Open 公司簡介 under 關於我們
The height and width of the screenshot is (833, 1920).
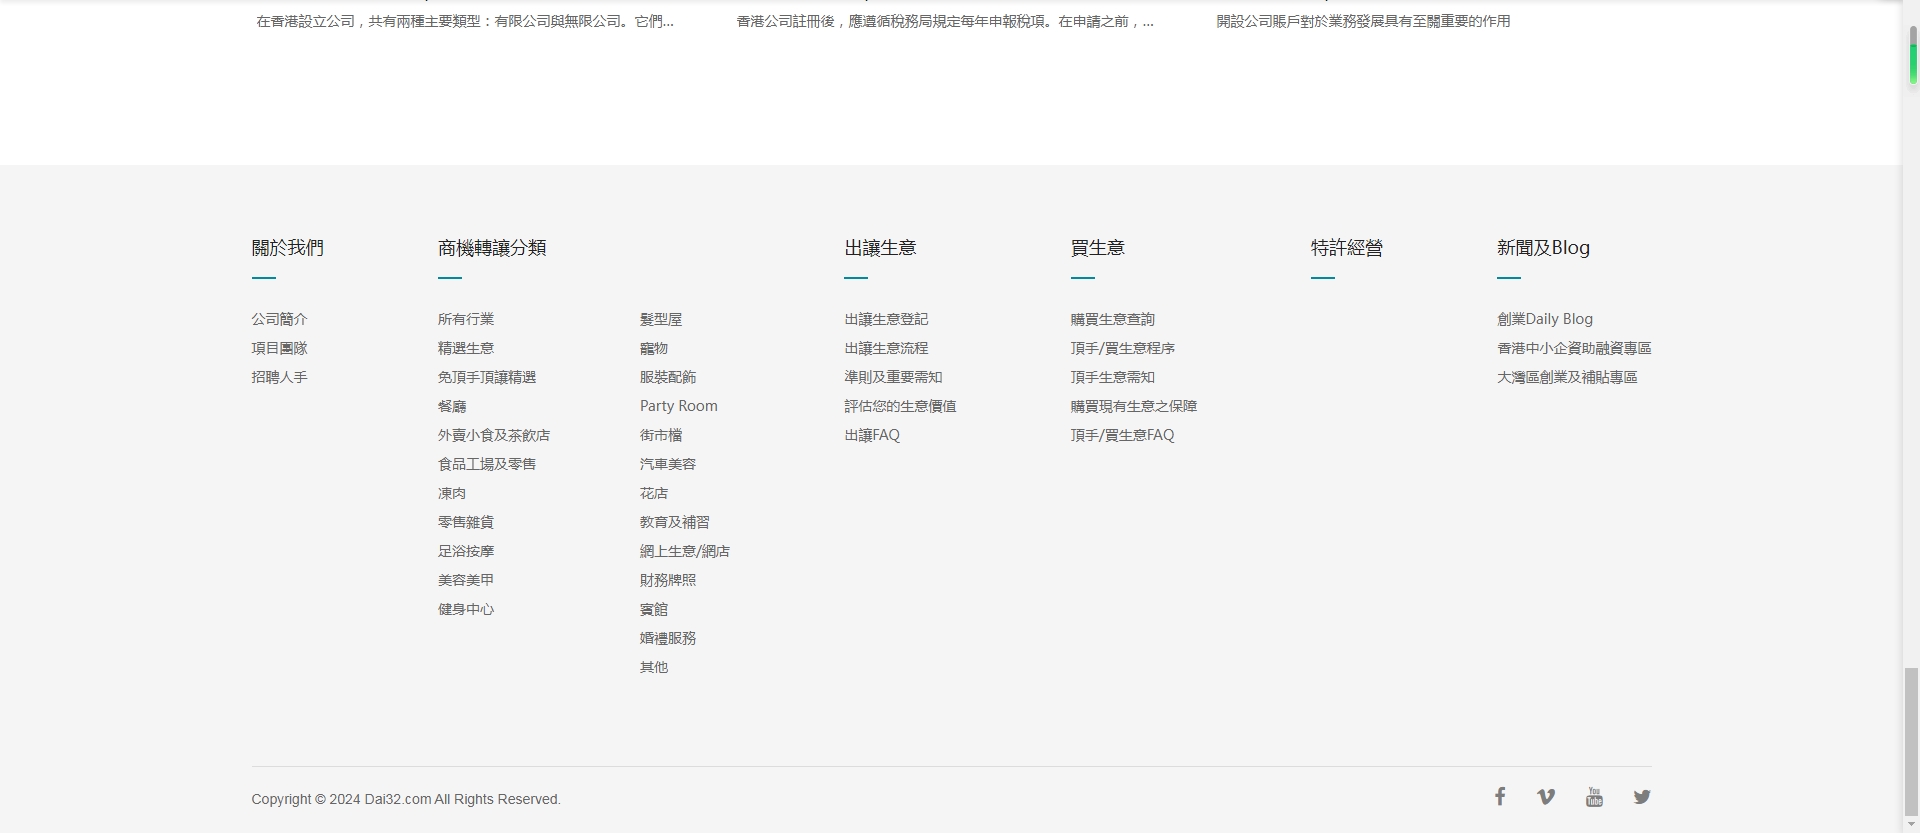tap(279, 319)
